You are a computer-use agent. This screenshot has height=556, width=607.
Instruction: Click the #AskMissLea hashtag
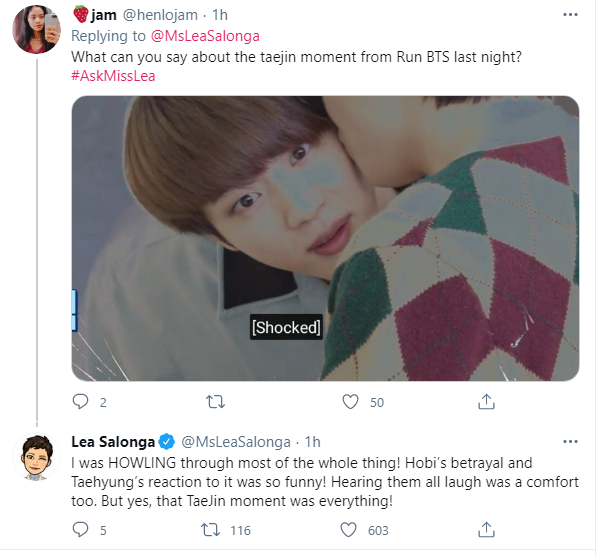click(x=114, y=76)
